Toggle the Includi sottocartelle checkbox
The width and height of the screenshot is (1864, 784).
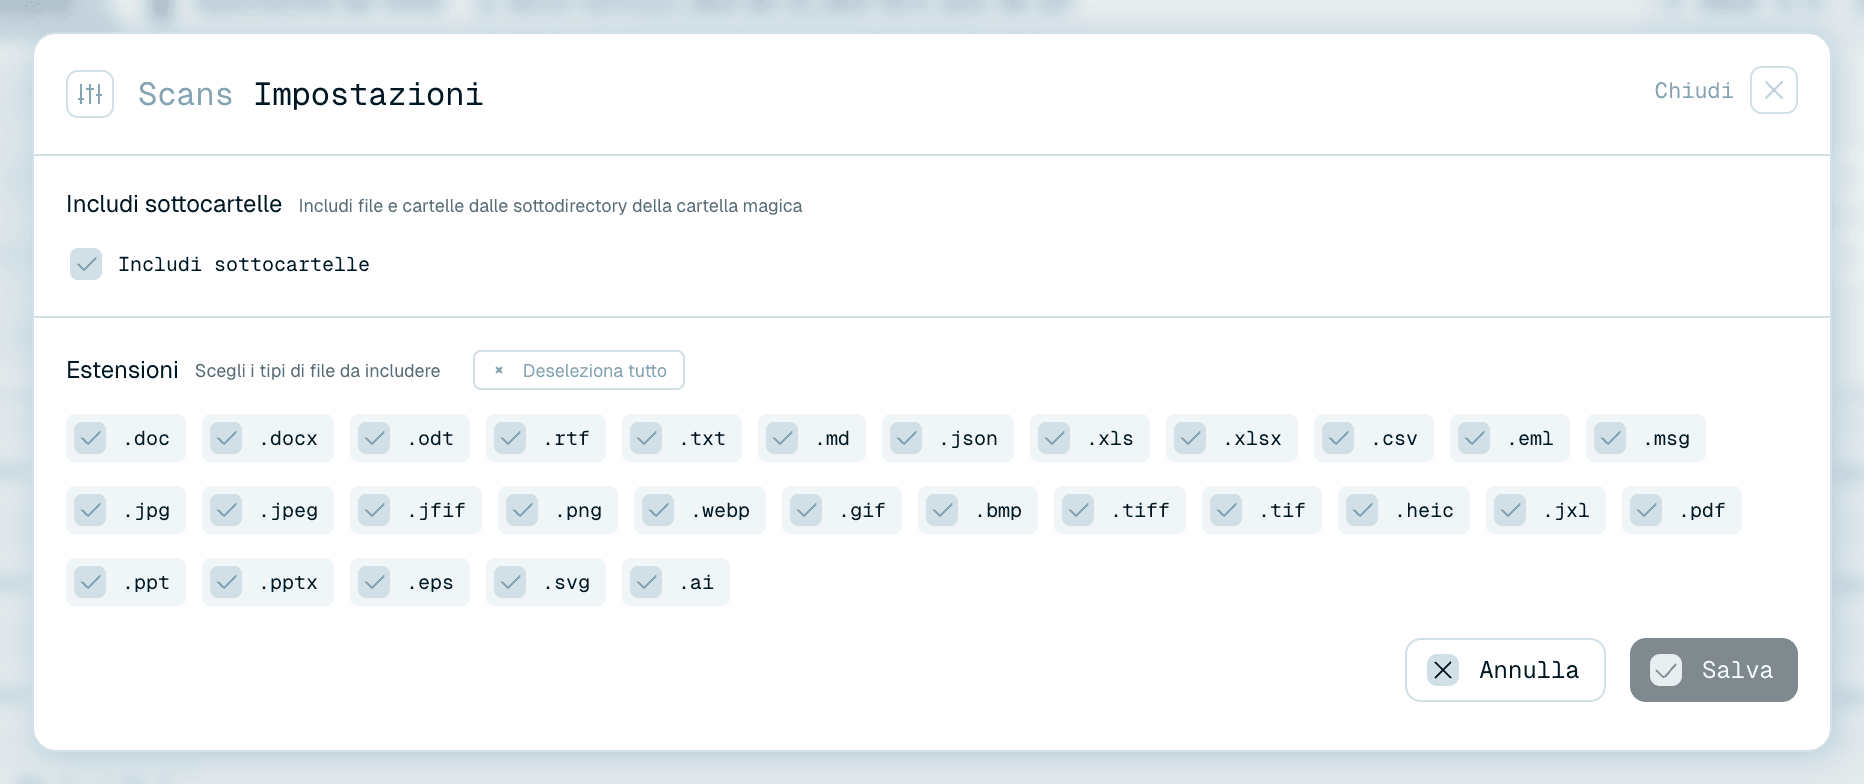86,264
